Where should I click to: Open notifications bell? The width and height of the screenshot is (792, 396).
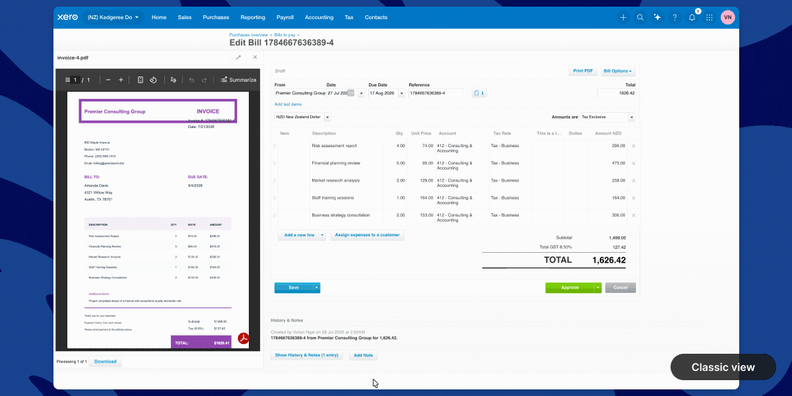tap(692, 17)
